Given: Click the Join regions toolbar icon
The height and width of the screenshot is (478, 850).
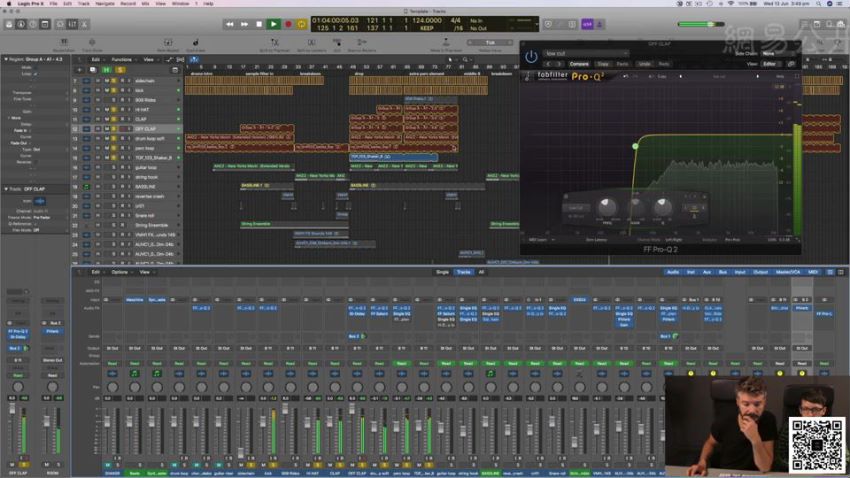Looking at the screenshot, I should pyautogui.click(x=337, y=44).
